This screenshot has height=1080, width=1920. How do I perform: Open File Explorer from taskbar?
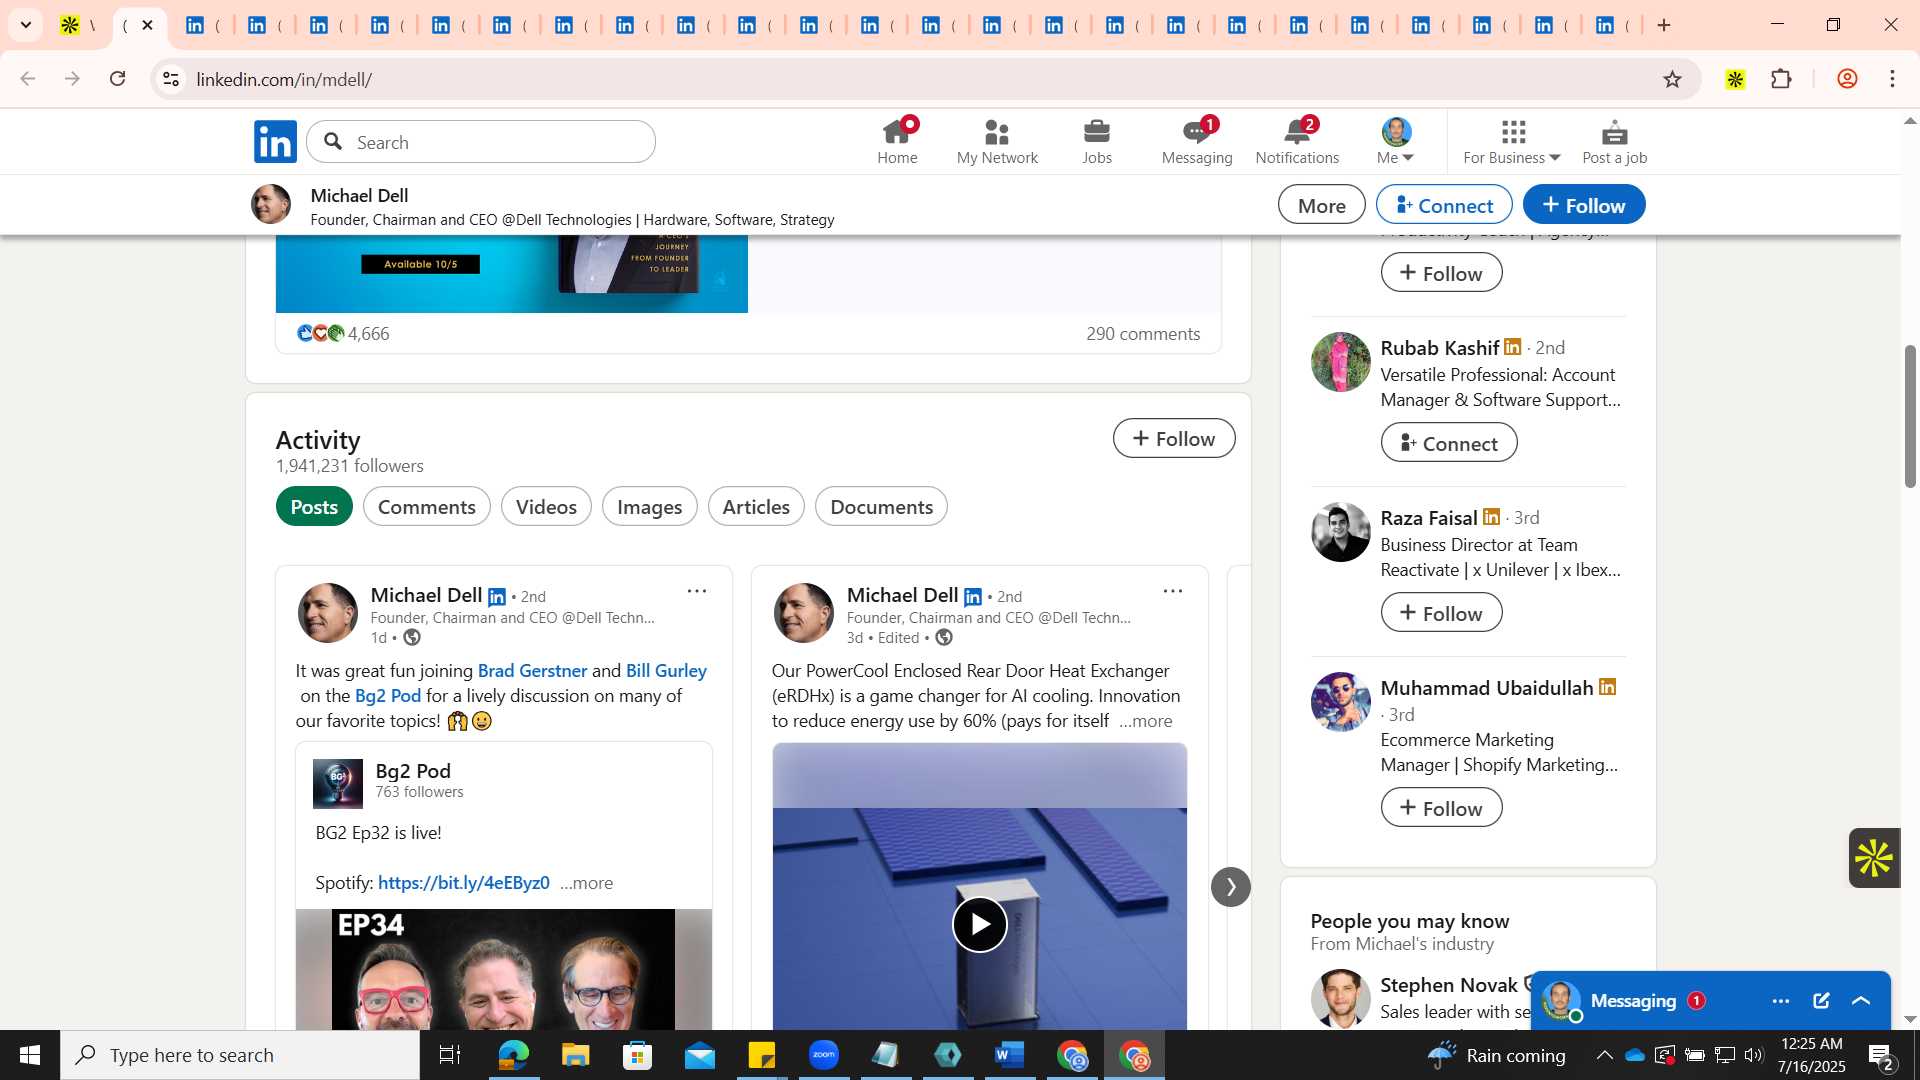point(575,1055)
